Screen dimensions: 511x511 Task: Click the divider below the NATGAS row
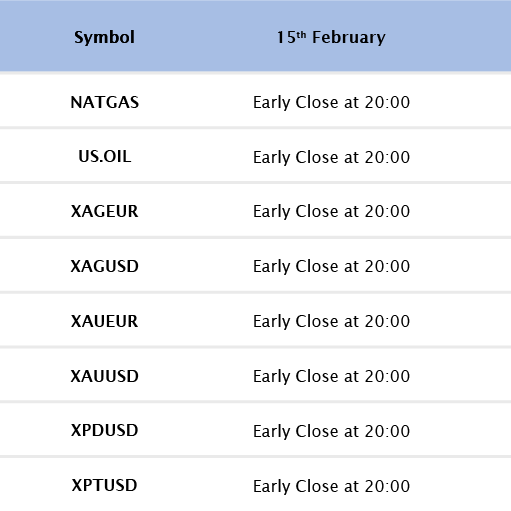click(255, 128)
